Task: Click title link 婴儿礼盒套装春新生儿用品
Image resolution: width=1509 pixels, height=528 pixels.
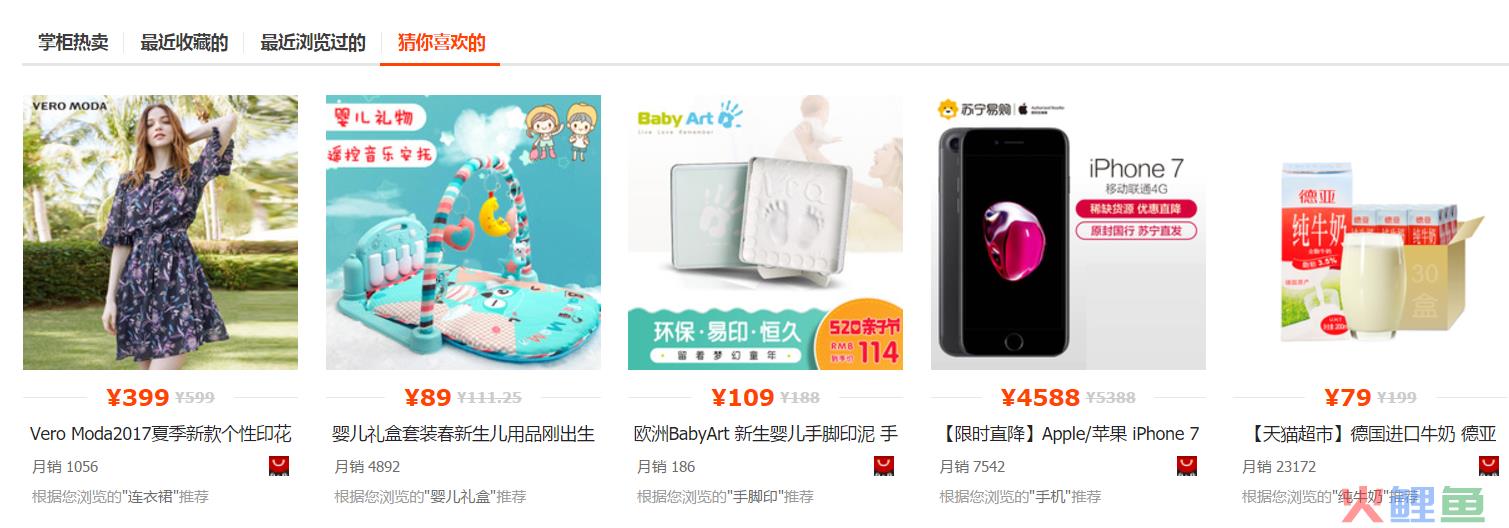Action: 464,434
